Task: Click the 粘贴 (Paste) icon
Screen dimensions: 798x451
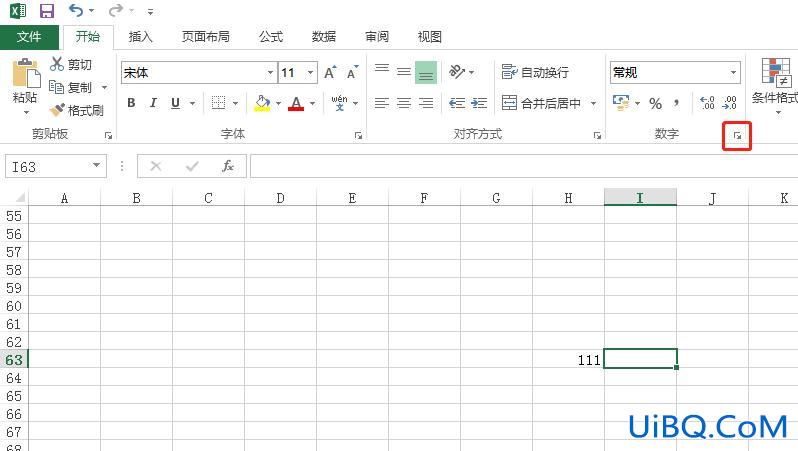Action: point(25,73)
